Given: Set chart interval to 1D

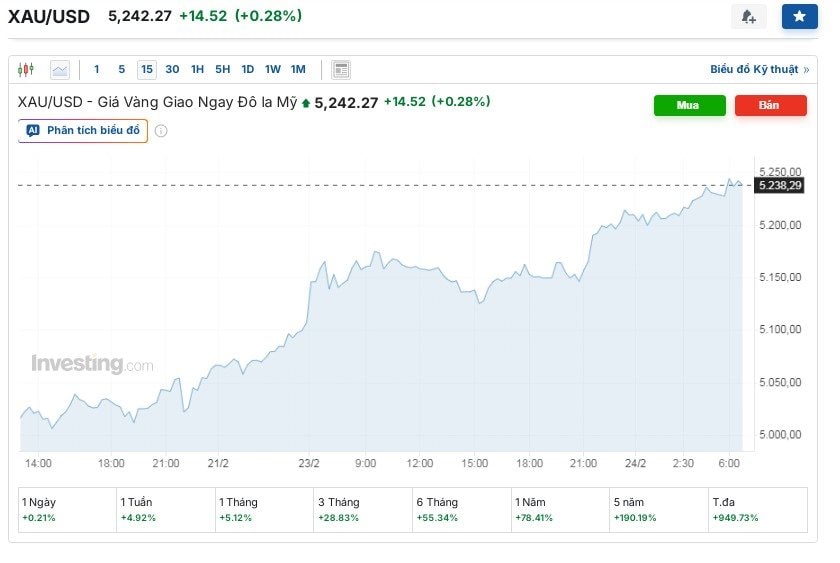Looking at the screenshot, I should tap(247, 69).
